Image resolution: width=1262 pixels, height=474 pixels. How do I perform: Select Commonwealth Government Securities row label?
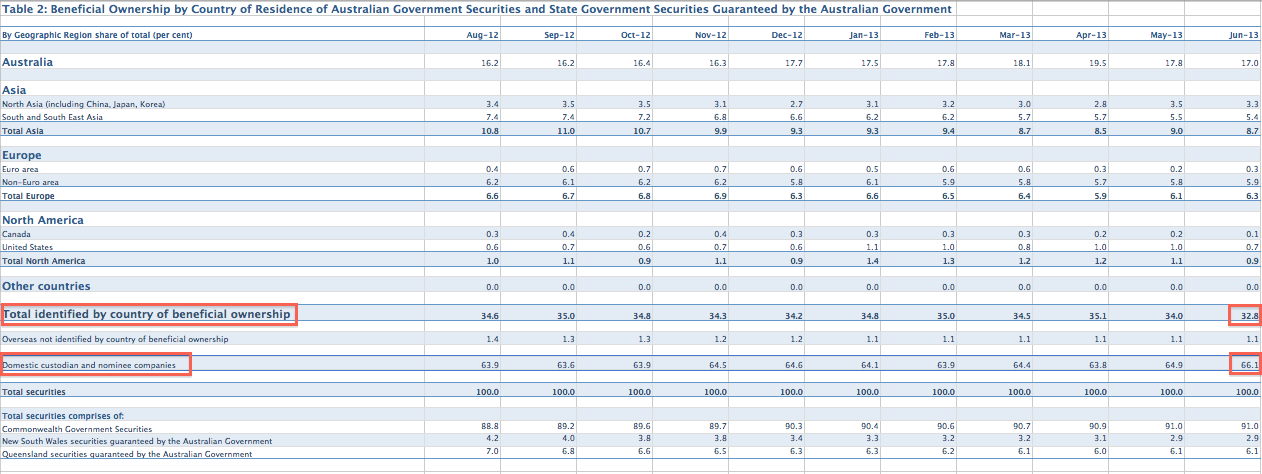click(x=77, y=428)
